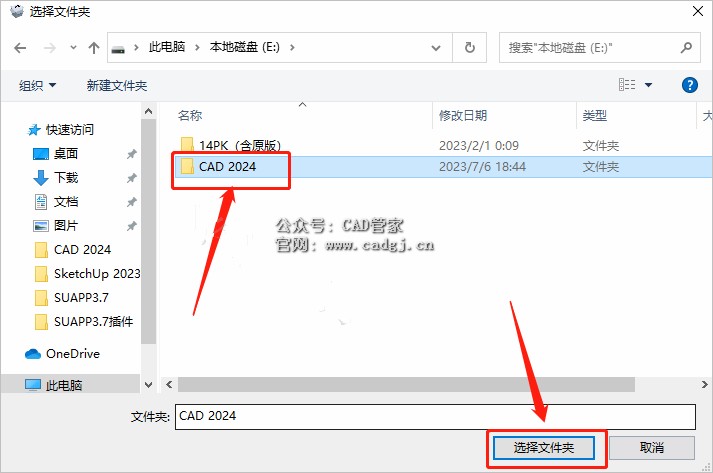The width and height of the screenshot is (713, 473).
Task: Open the view options dropdown arrow
Action: [x=648, y=85]
